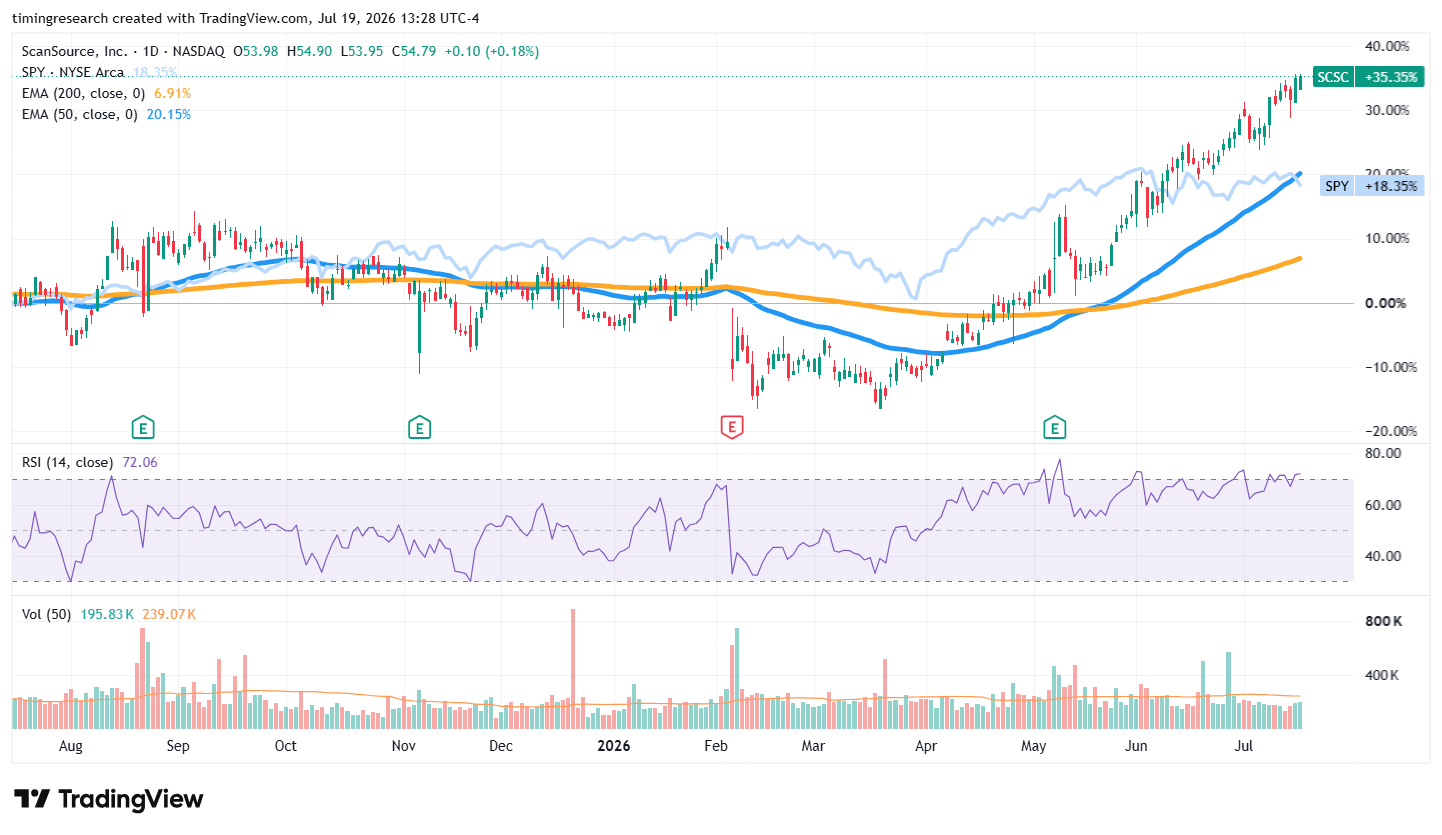Click the EMA 50 value 20.15%
The height and width of the screenshot is (835, 1442).
(168, 114)
